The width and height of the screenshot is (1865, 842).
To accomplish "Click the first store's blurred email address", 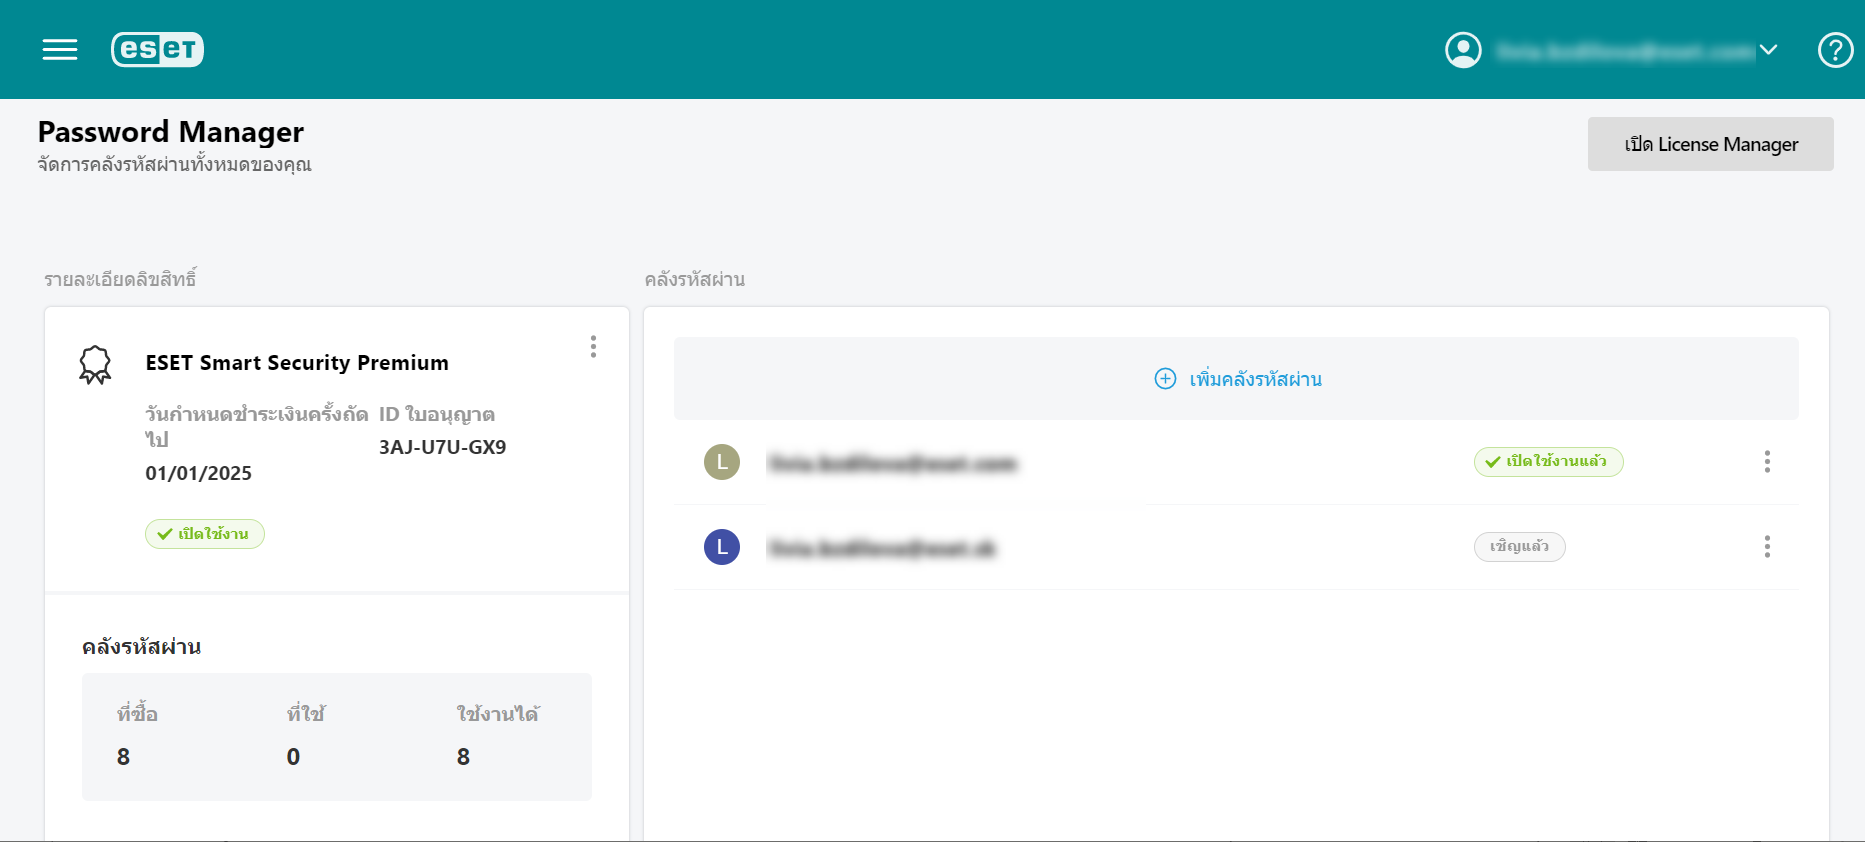I will [892, 463].
